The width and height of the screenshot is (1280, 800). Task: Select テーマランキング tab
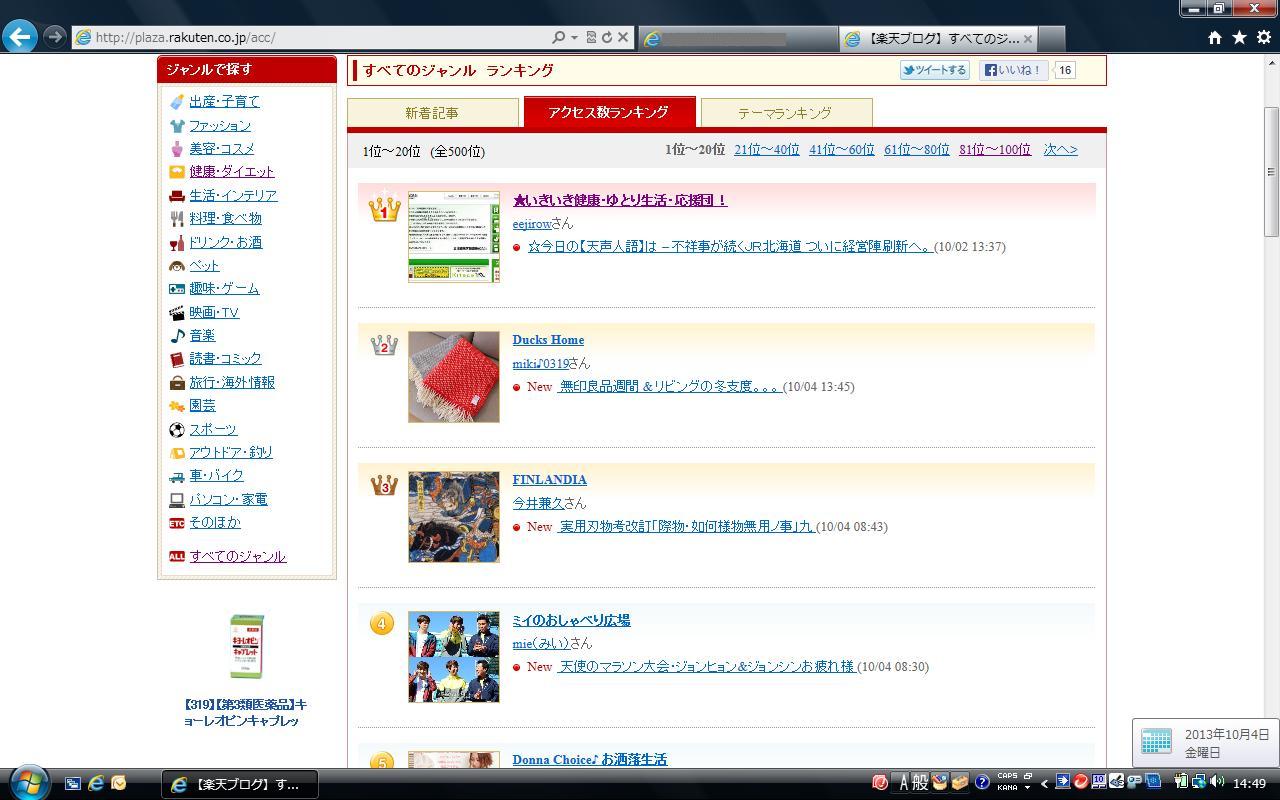(x=785, y=113)
